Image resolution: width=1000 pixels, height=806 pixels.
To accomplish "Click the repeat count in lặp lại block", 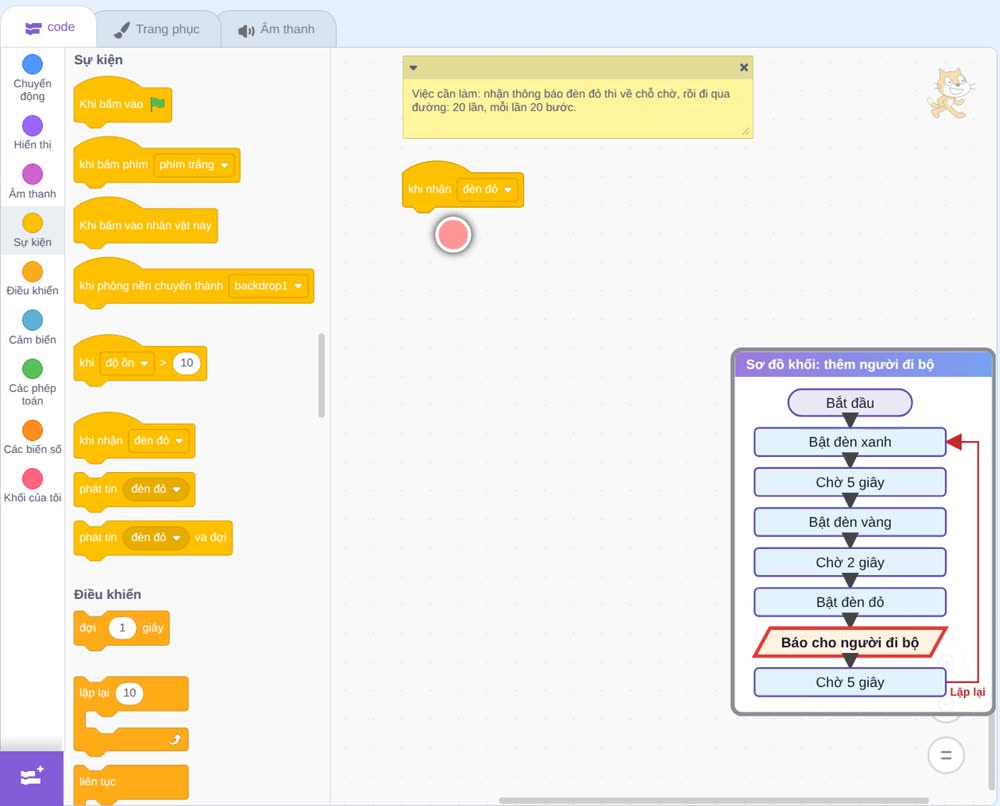I will pyautogui.click(x=129, y=693).
